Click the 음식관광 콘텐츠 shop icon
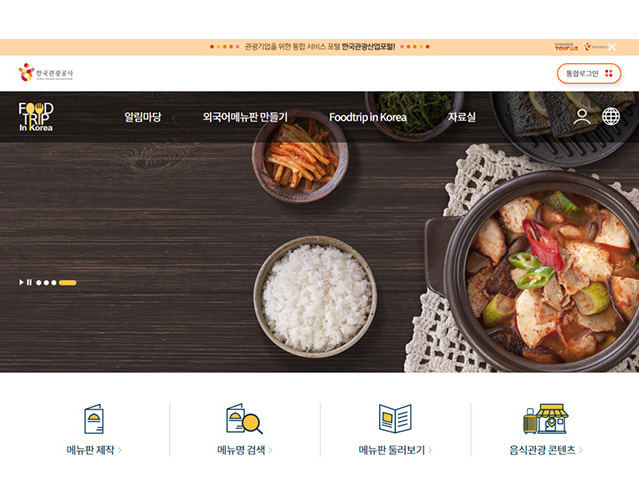The width and height of the screenshot is (639, 500). click(546, 419)
